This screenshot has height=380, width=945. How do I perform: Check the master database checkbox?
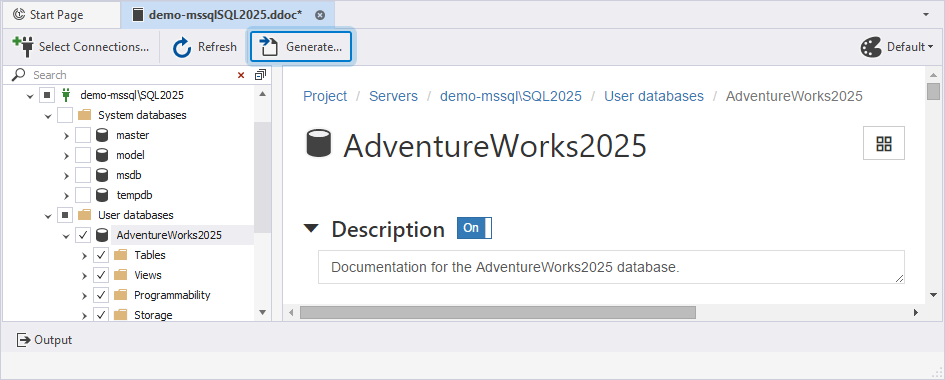click(83, 135)
